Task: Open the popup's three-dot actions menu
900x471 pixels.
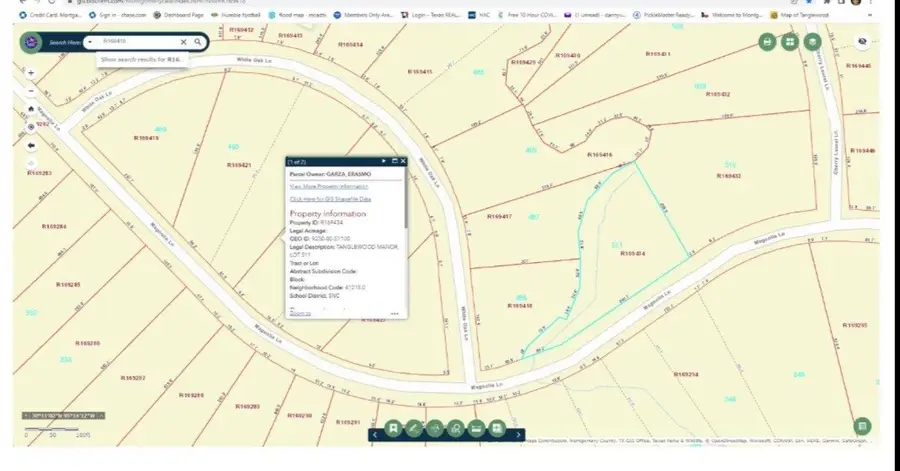Action: pos(395,313)
